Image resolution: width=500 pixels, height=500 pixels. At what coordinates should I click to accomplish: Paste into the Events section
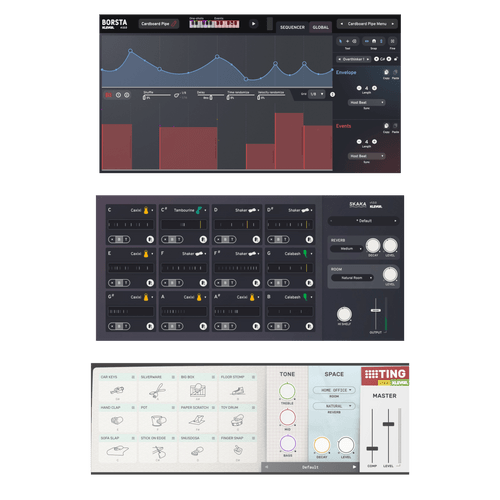tap(395, 126)
